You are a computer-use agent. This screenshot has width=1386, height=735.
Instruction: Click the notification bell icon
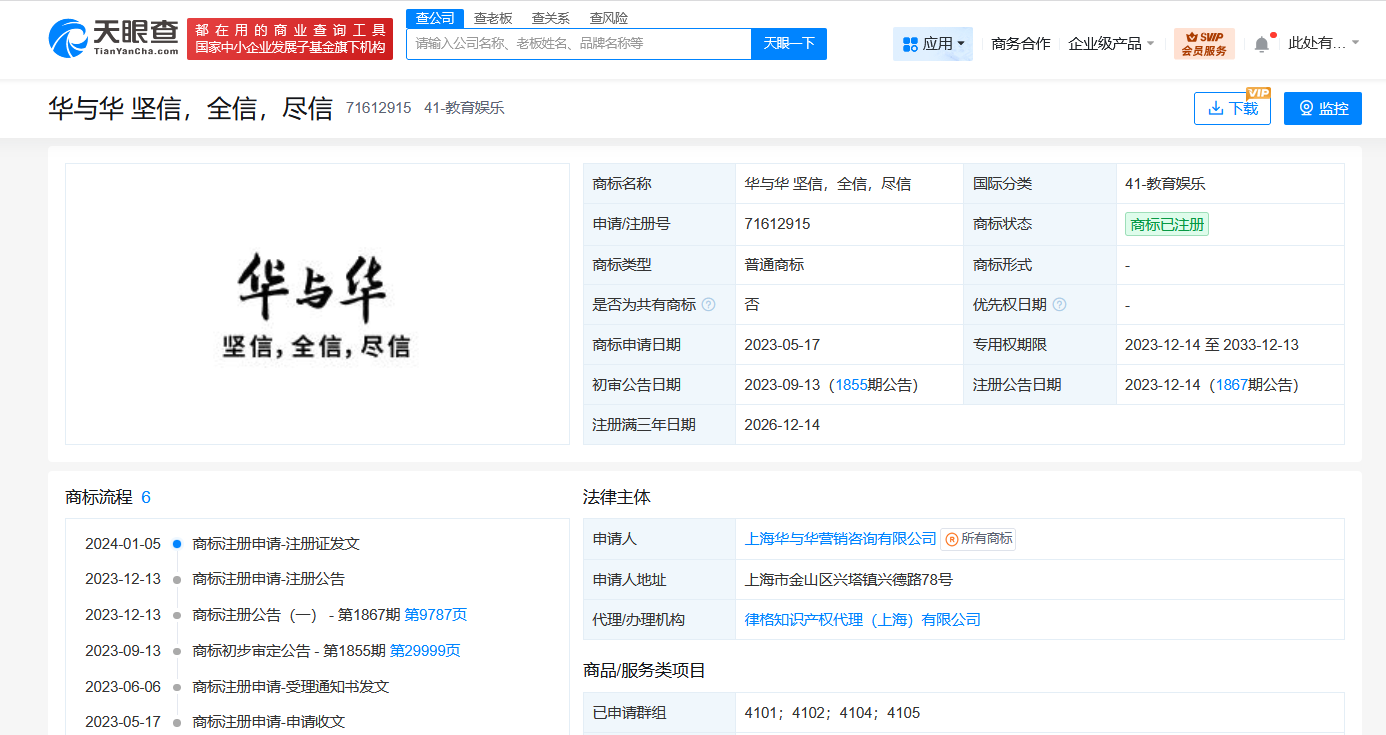[1262, 44]
